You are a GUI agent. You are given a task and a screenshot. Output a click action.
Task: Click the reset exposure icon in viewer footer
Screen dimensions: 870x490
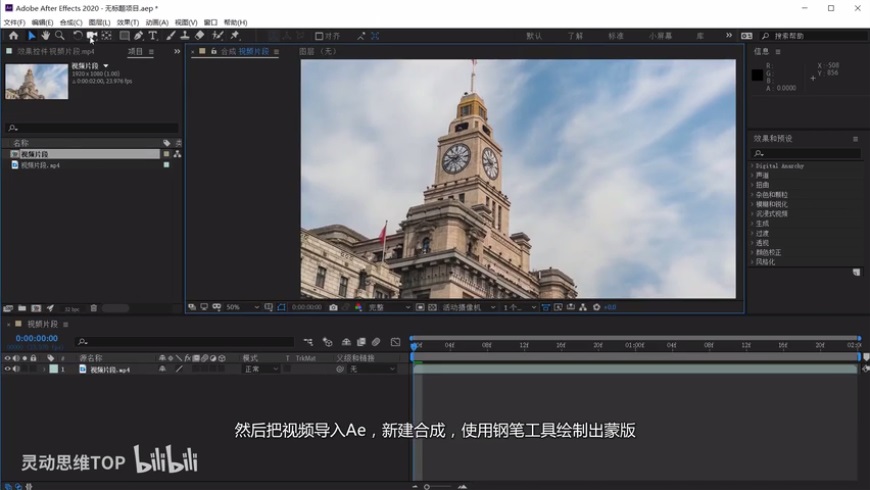tap(596, 307)
